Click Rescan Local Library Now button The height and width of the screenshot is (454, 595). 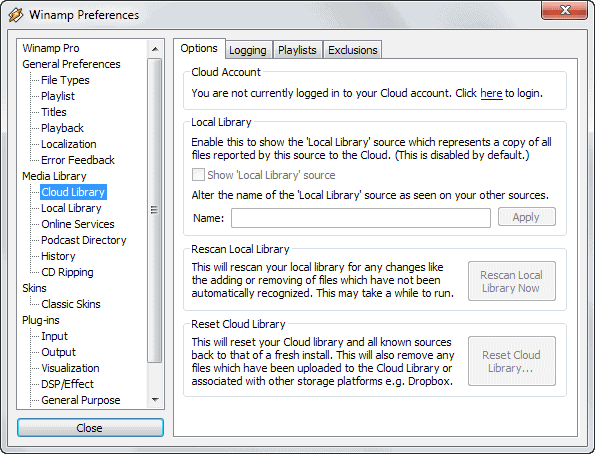[x=512, y=281]
